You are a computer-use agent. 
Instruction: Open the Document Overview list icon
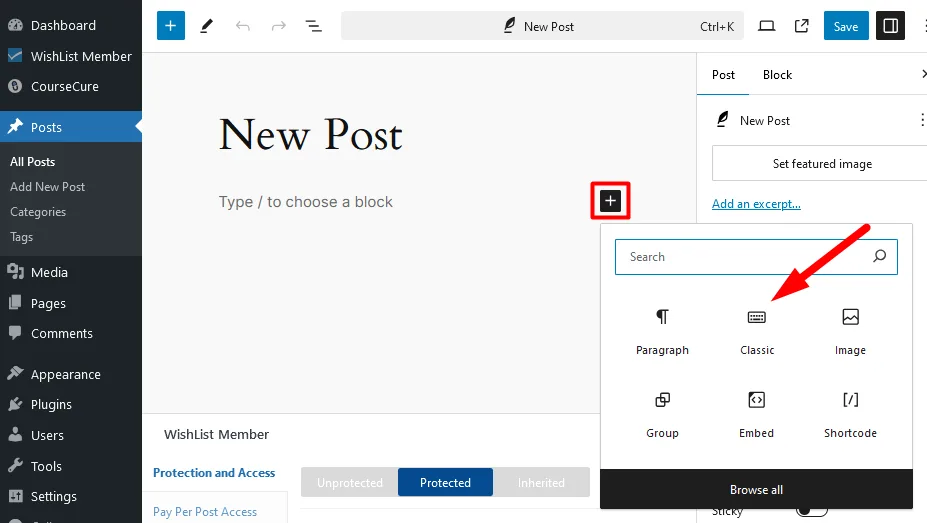(313, 26)
